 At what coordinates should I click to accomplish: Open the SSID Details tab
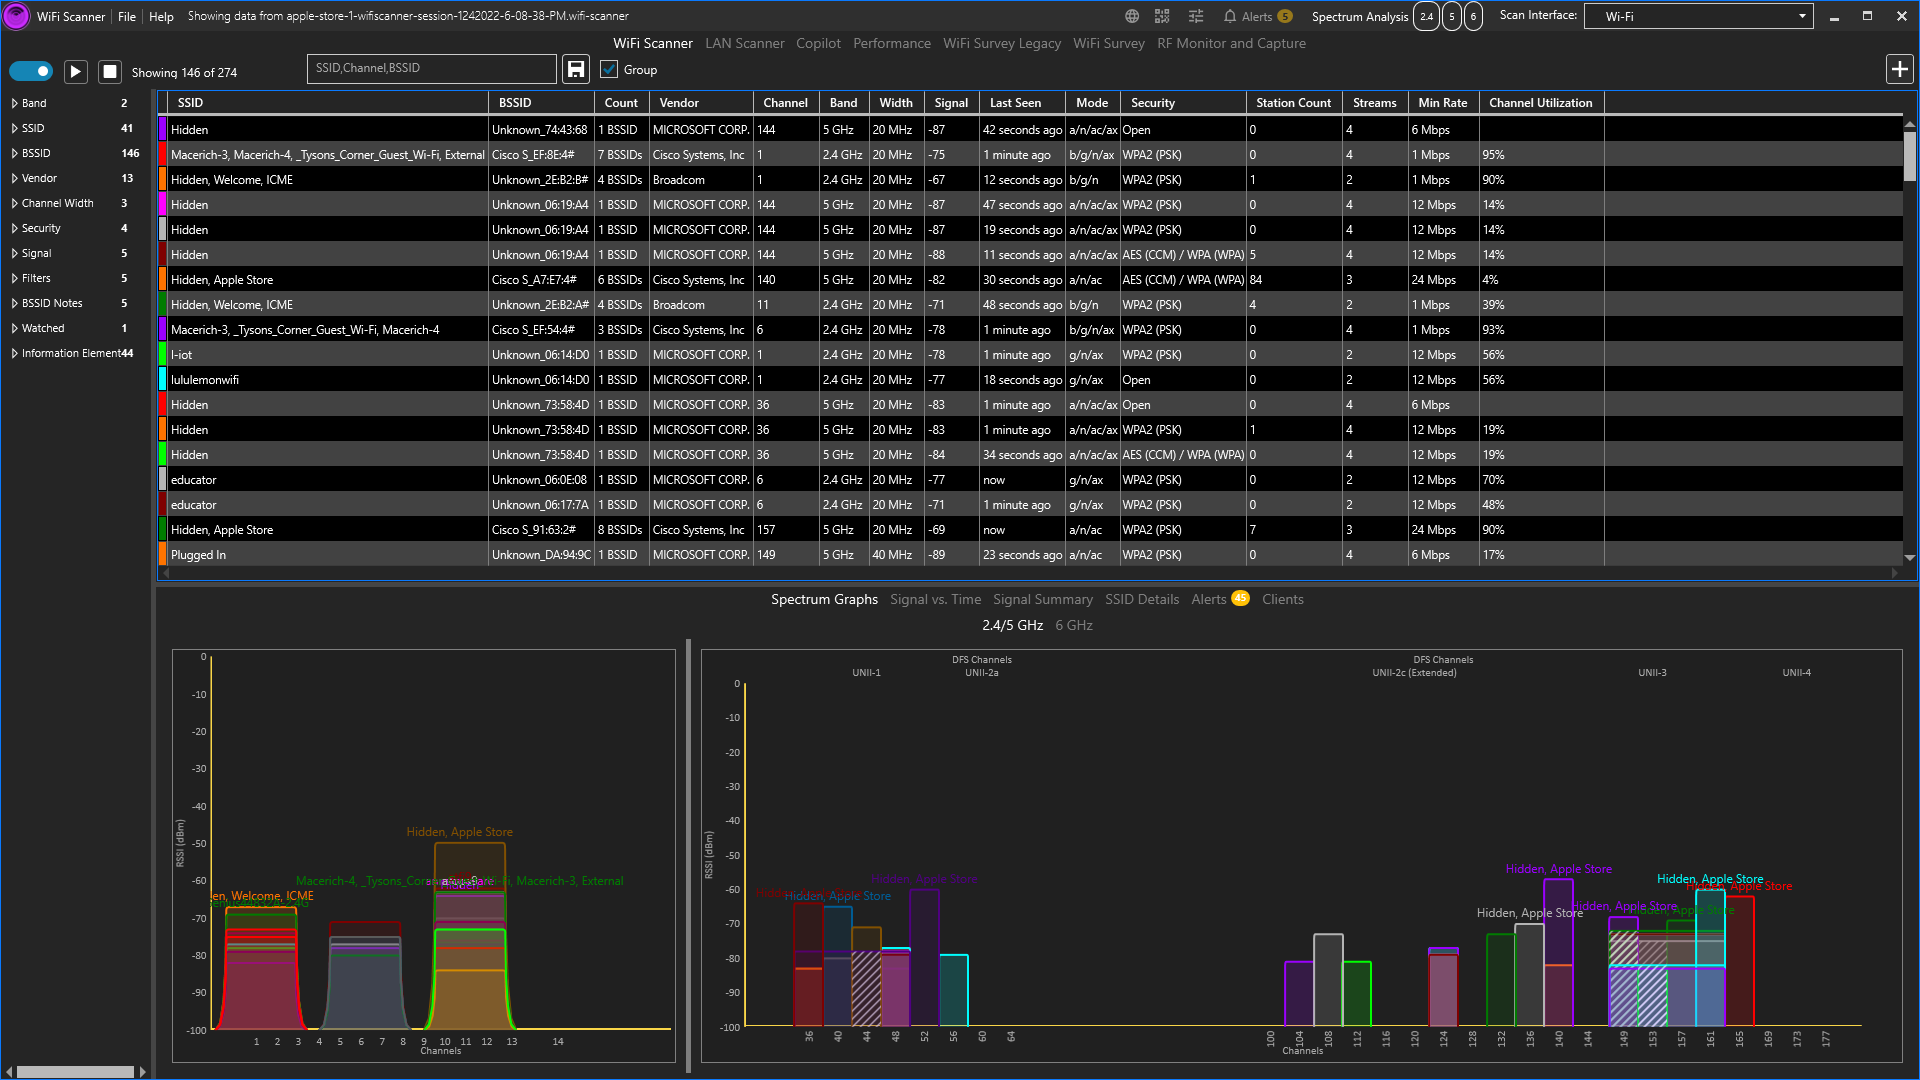pyautogui.click(x=1142, y=599)
